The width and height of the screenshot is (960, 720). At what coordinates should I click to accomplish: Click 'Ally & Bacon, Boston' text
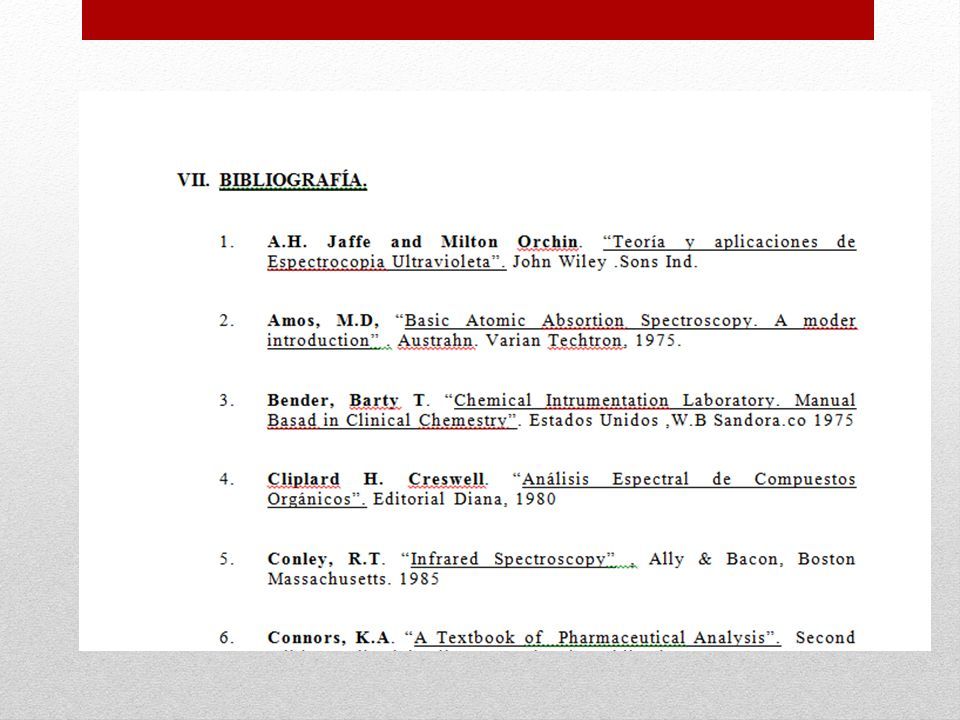[752, 558]
